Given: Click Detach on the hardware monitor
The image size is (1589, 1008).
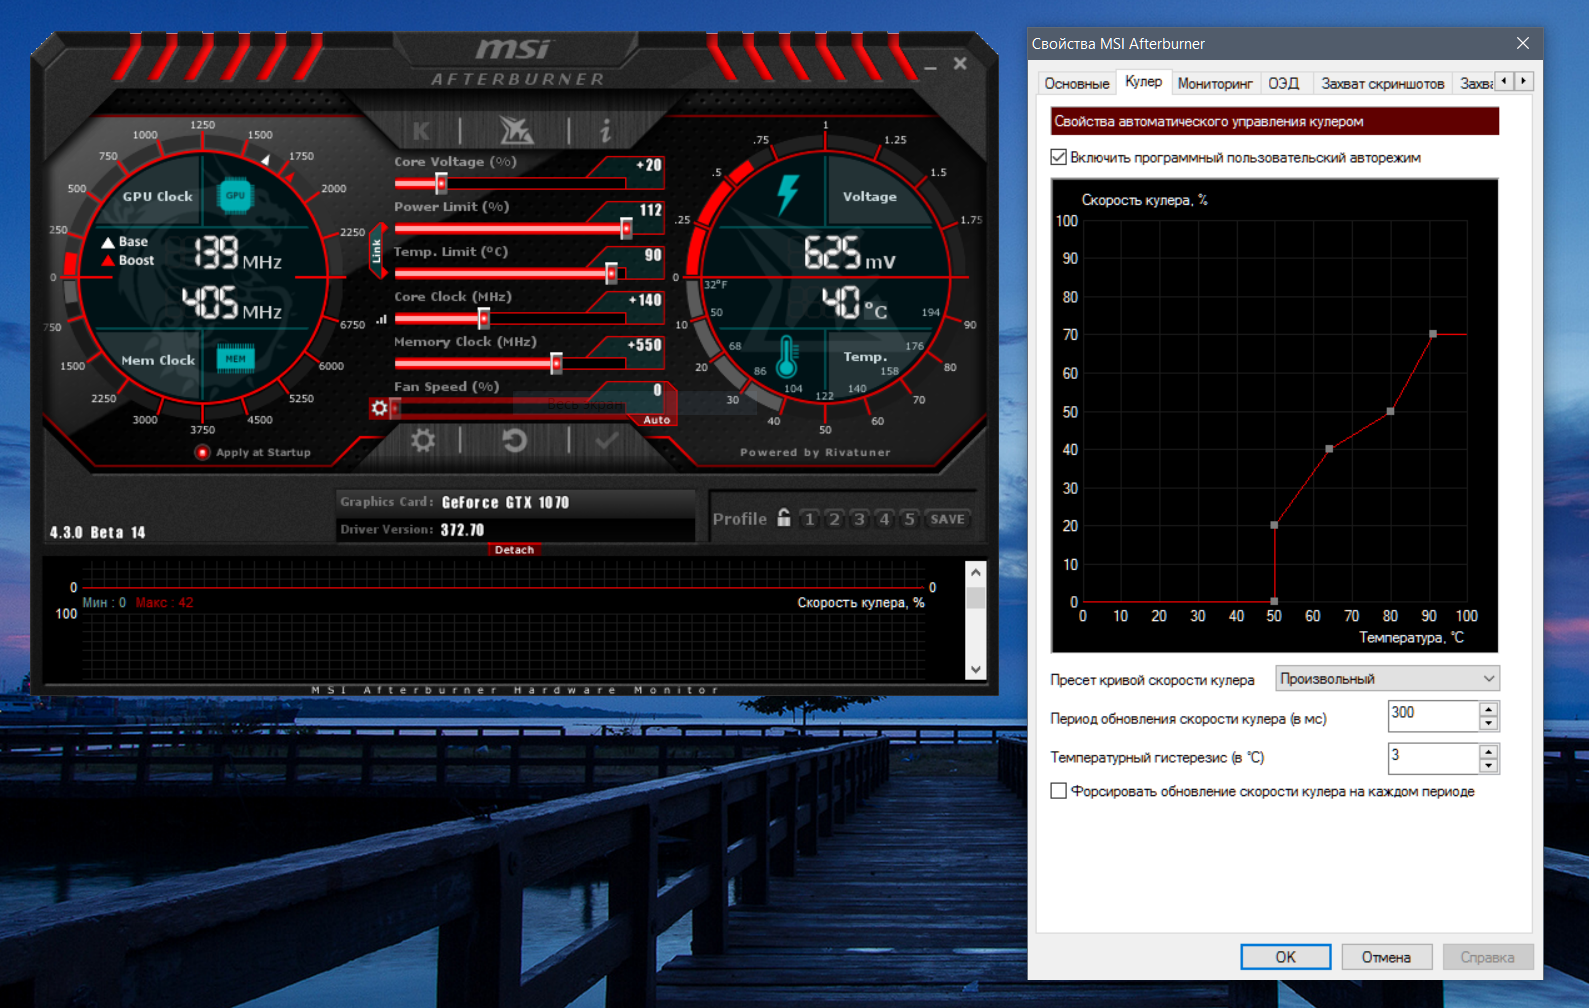Looking at the screenshot, I should (514, 549).
